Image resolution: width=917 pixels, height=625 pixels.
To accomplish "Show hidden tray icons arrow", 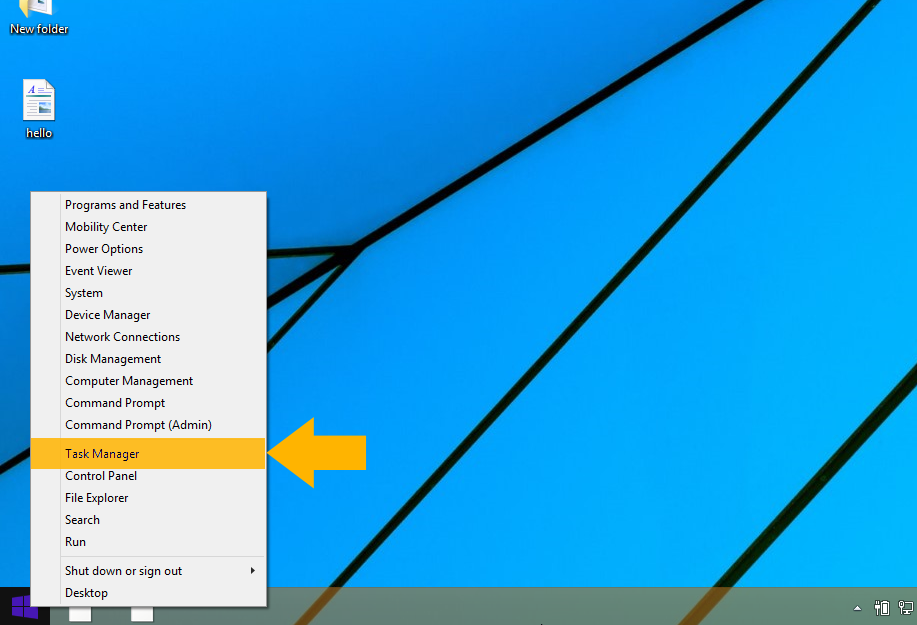I will (x=857, y=608).
